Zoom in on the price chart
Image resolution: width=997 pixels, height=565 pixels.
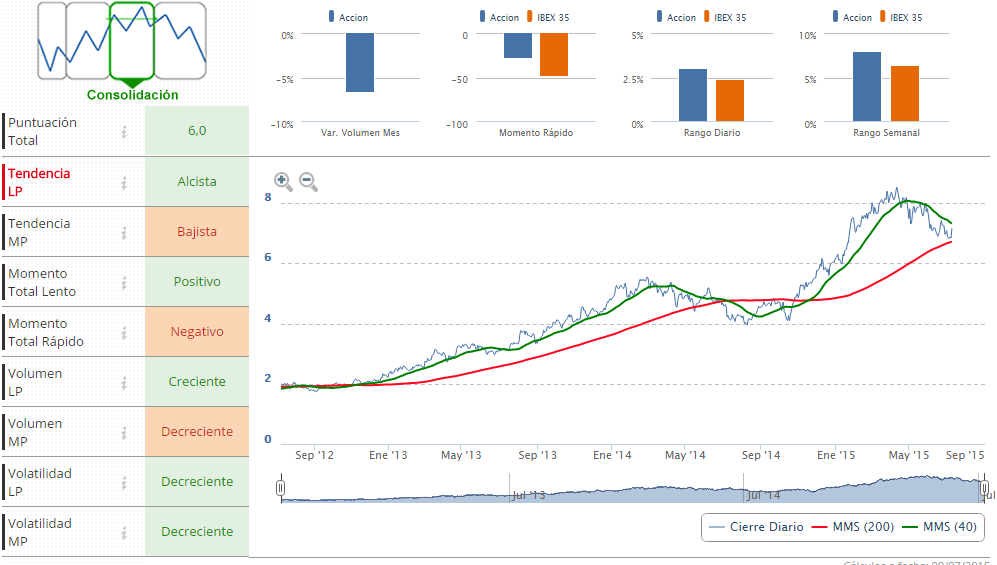(x=283, y=182)
